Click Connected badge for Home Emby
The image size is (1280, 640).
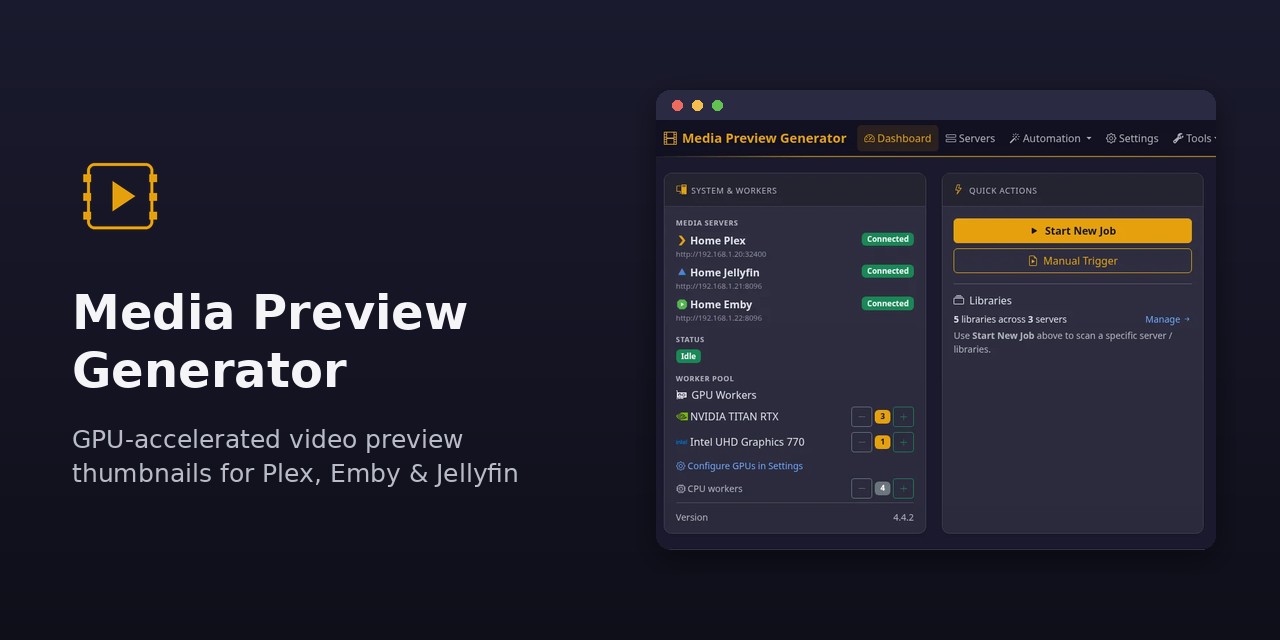click(x=888, y=303)
